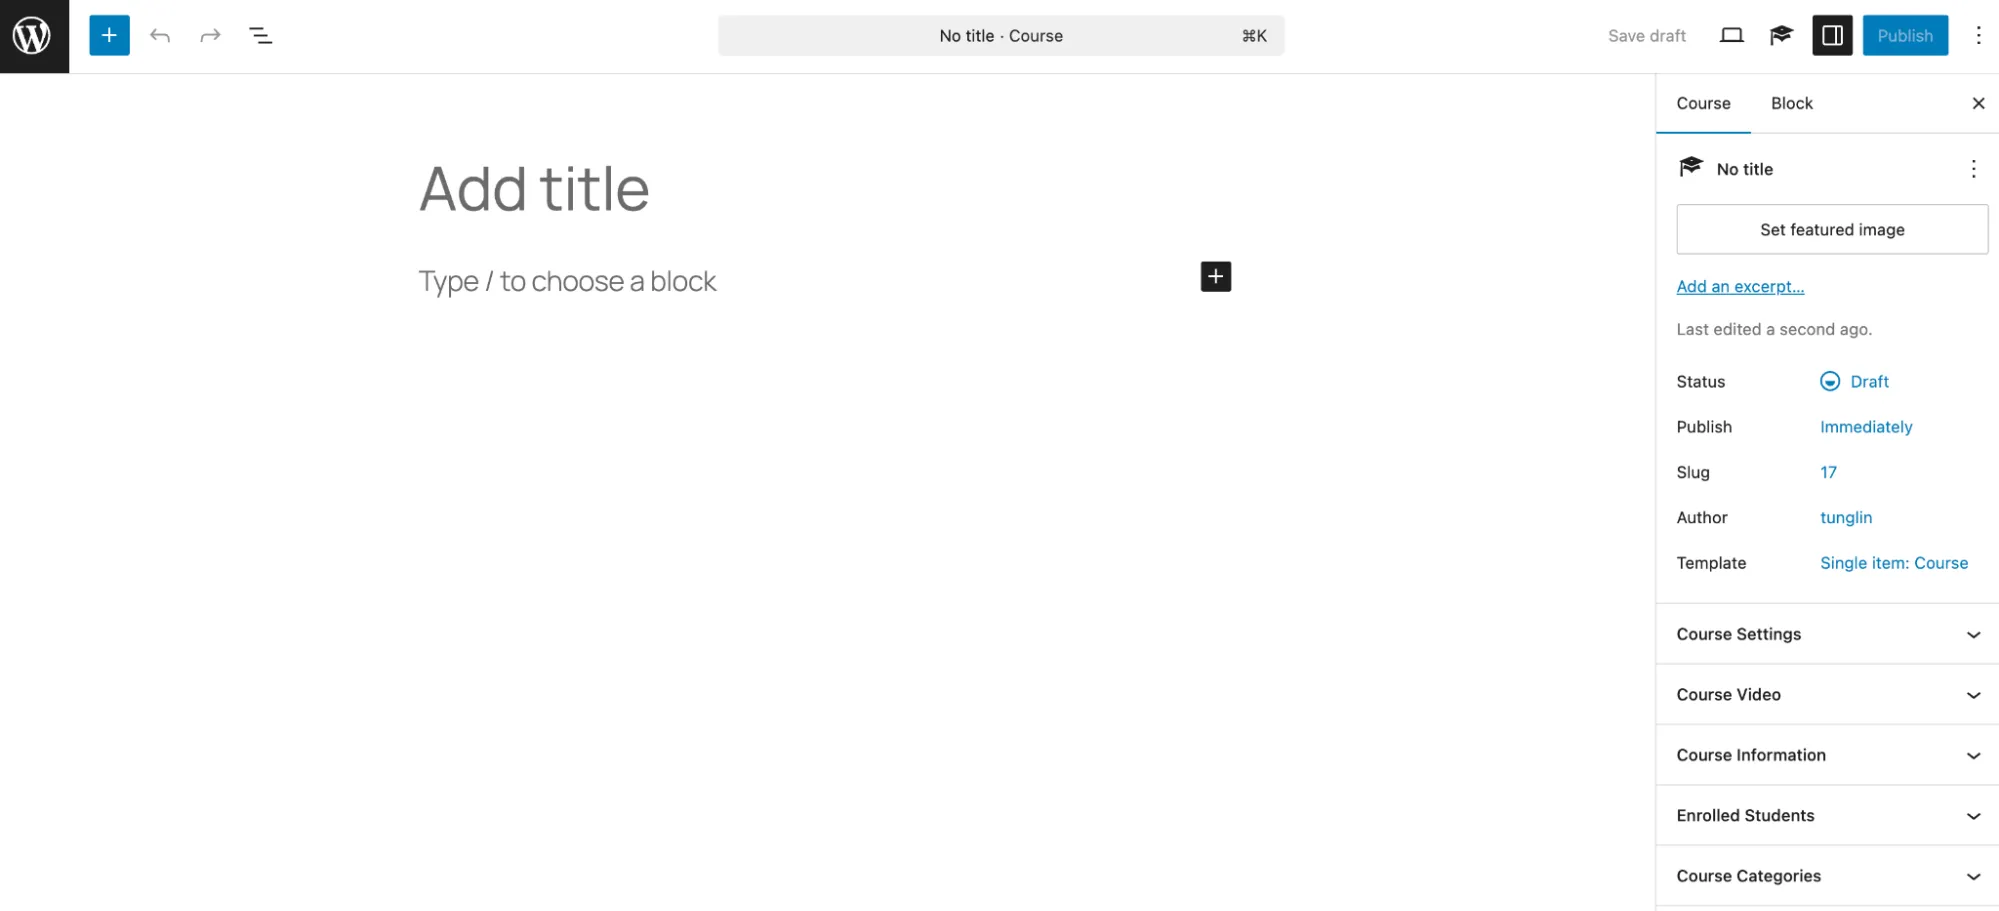This screenshot has width=1999, height=911.
Task: Open the course actions three-dot menu
Action: coord(1973,169)
